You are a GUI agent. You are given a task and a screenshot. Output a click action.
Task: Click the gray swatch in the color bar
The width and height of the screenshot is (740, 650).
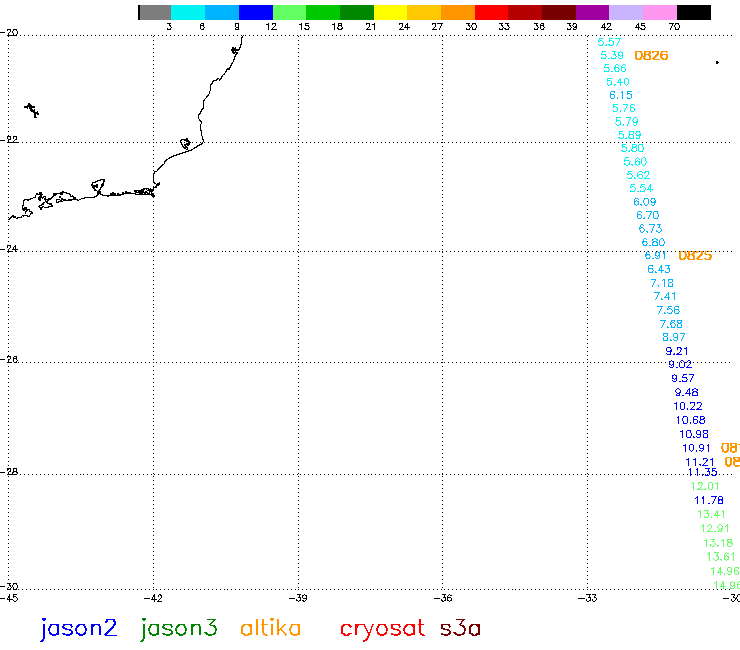155,12
